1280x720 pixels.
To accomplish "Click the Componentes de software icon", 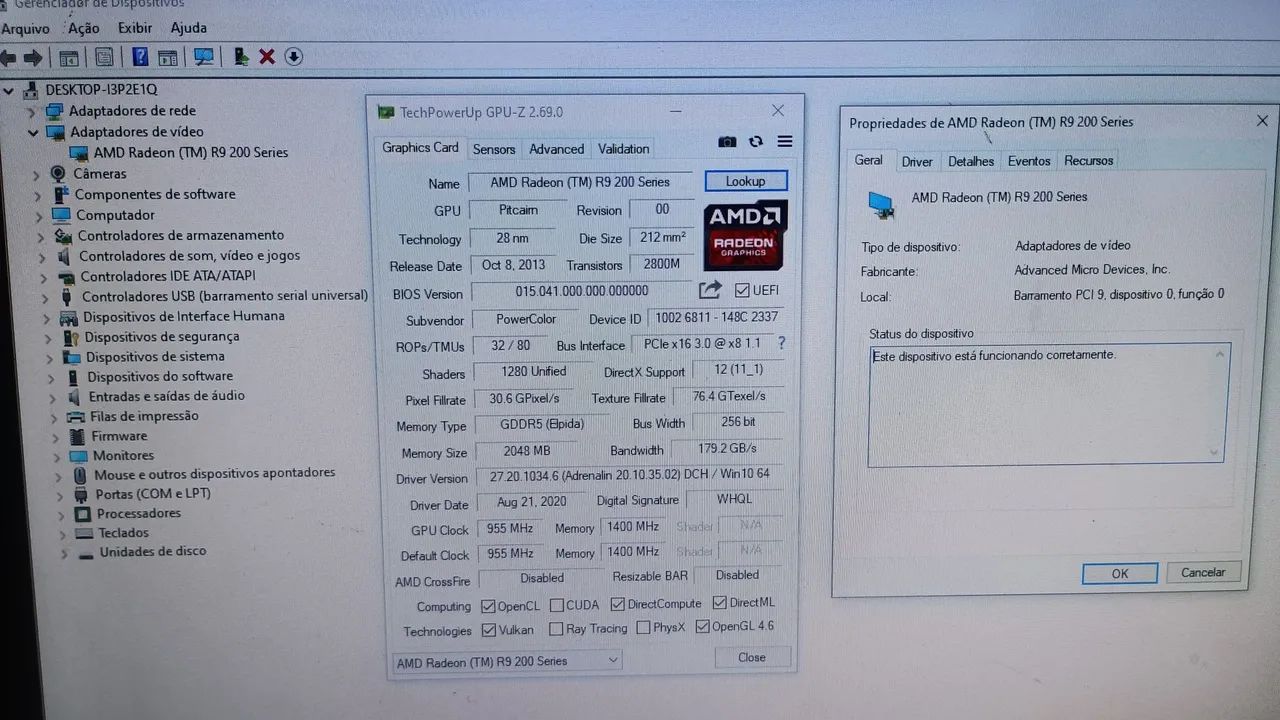I will point(61,194).
